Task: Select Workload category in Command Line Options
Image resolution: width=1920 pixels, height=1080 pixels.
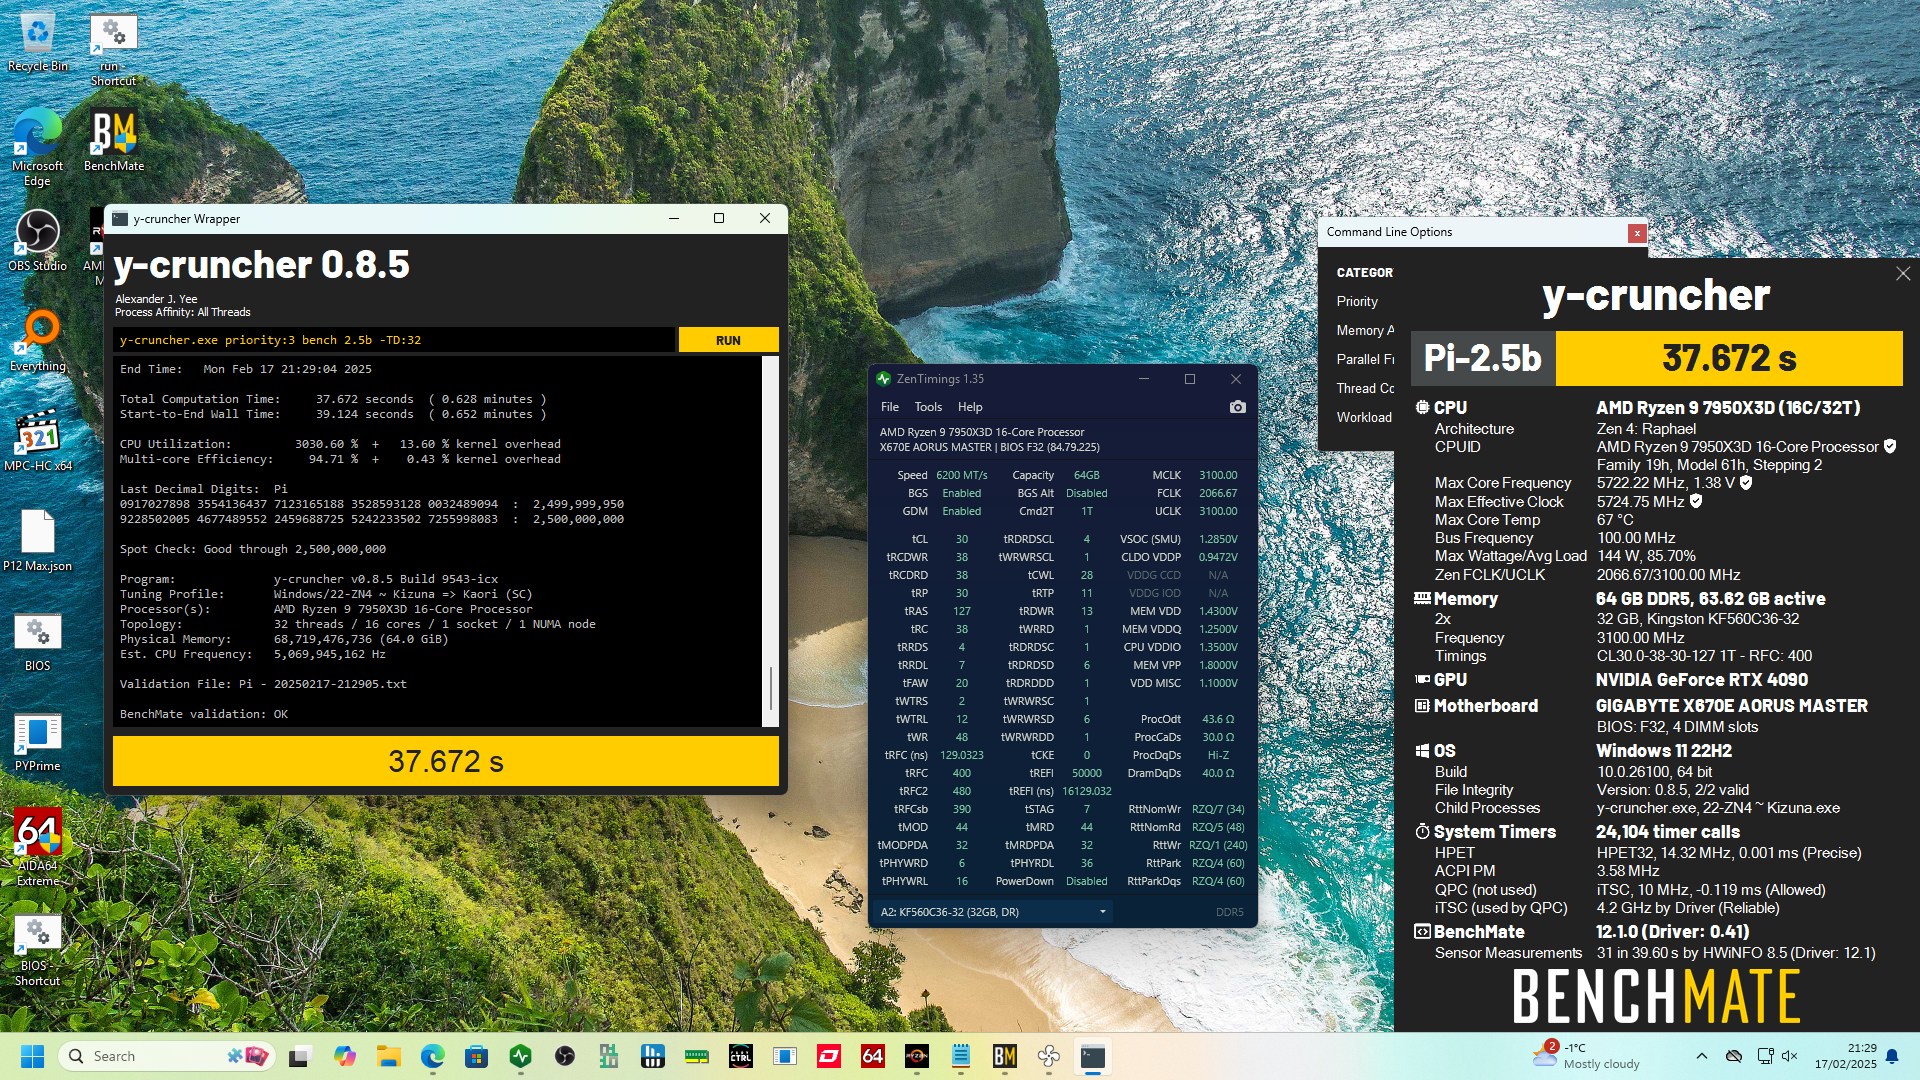Action: [x=1364, y=417]
